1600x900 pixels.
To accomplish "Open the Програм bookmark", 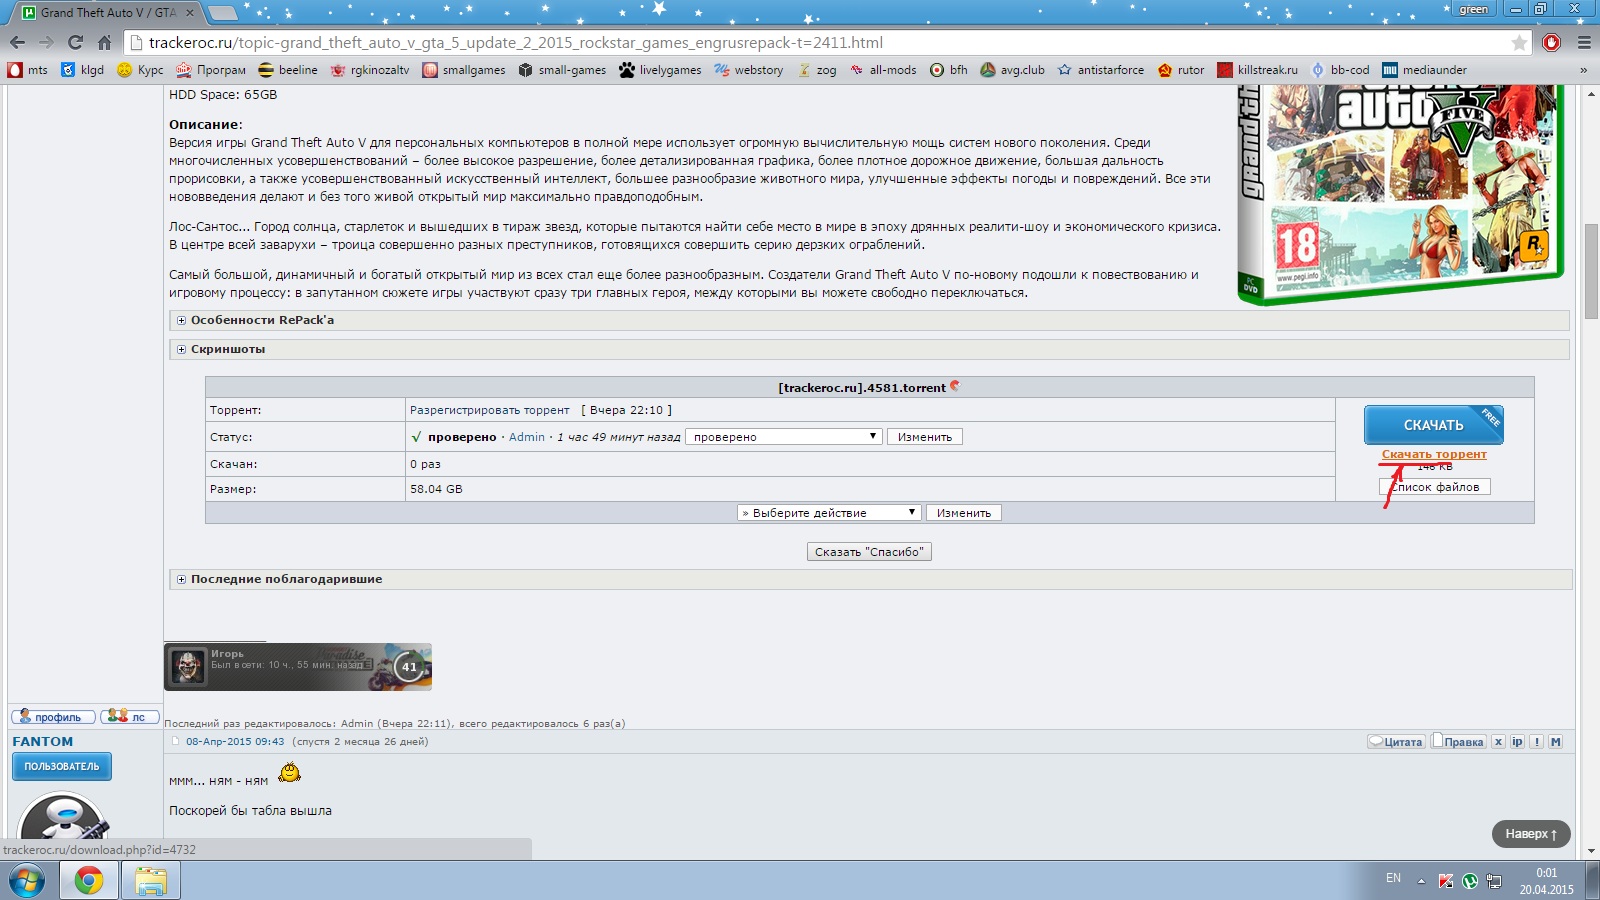I will coord(211,70).
